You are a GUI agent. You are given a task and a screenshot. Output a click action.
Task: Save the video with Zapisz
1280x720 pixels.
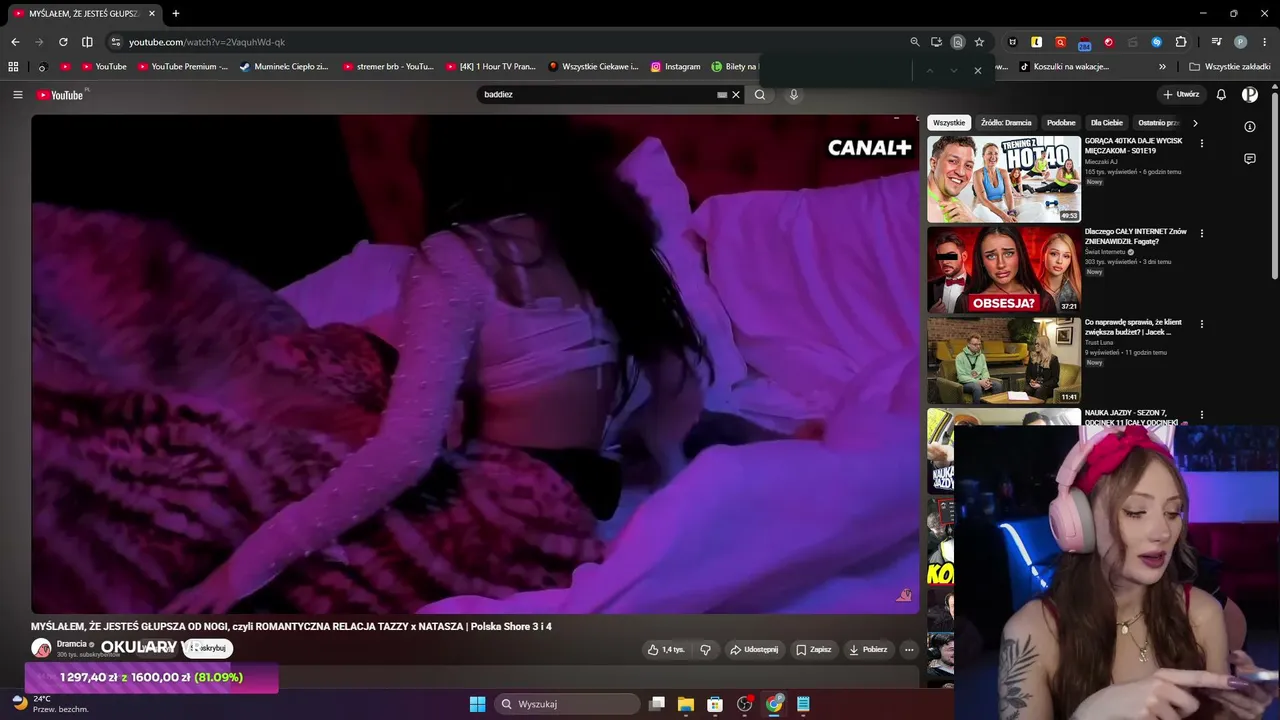814,650
